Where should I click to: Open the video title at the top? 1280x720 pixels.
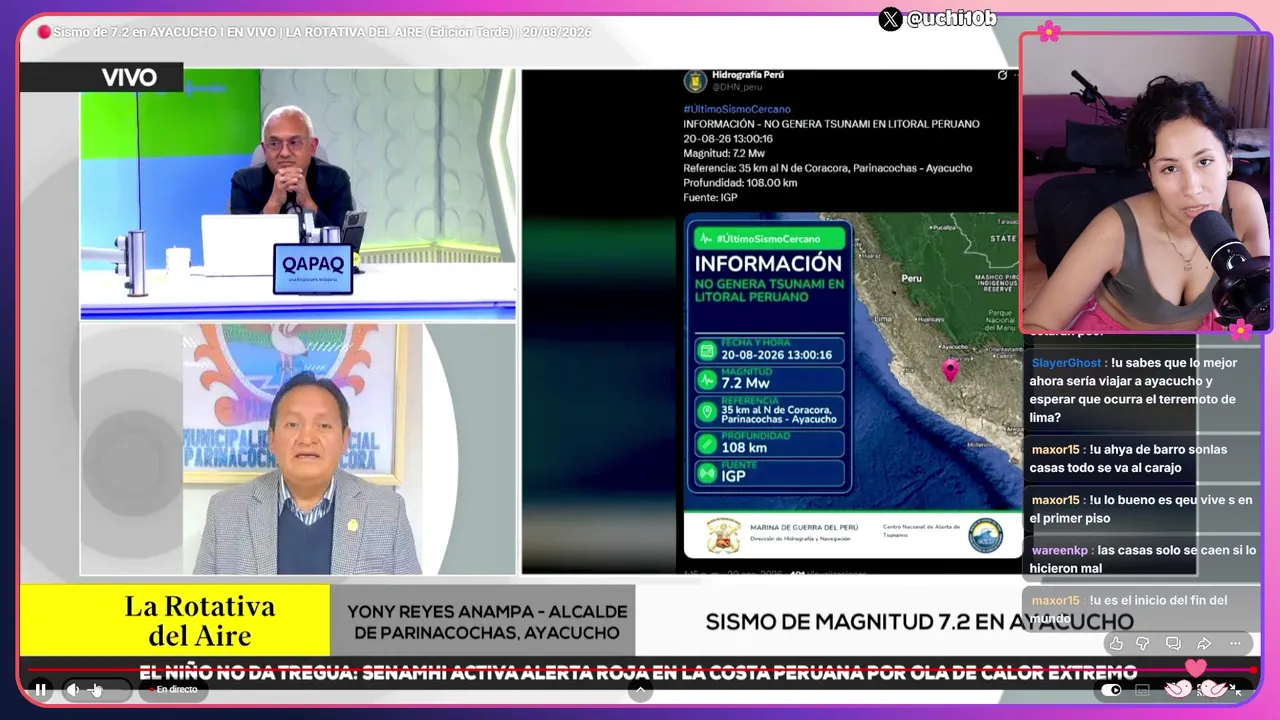pyautogui.click(x=322, y=32)
